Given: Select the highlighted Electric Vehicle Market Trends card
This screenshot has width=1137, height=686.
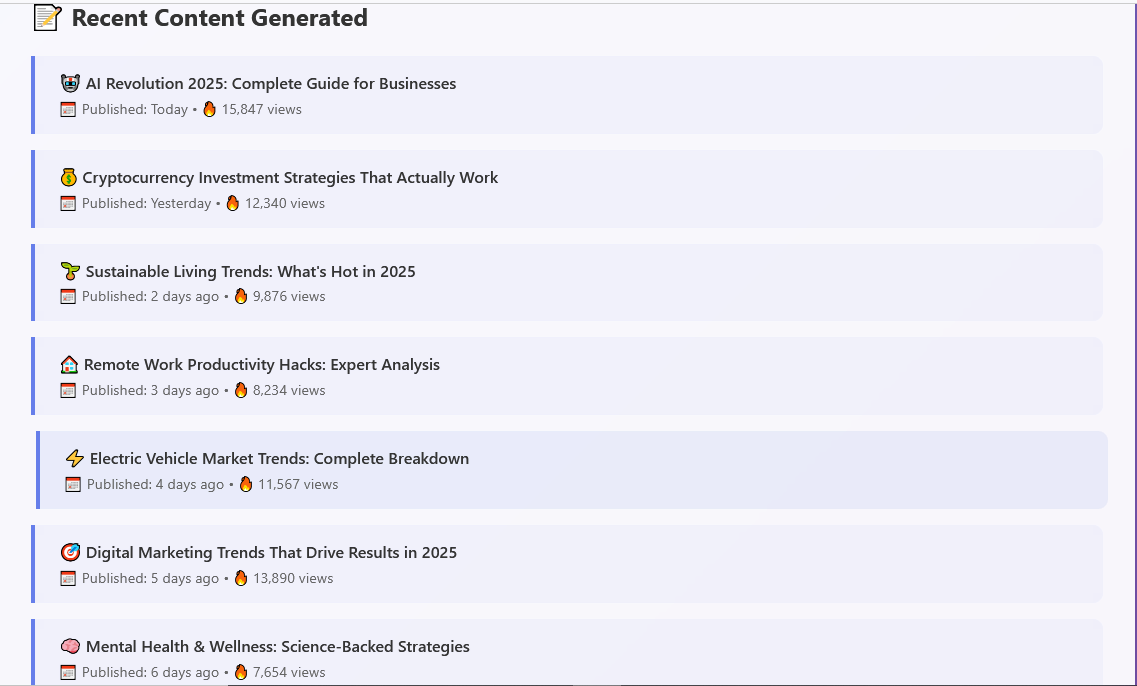Looking at the screenshot, I should pyautogui.click(x=572, y=470).
